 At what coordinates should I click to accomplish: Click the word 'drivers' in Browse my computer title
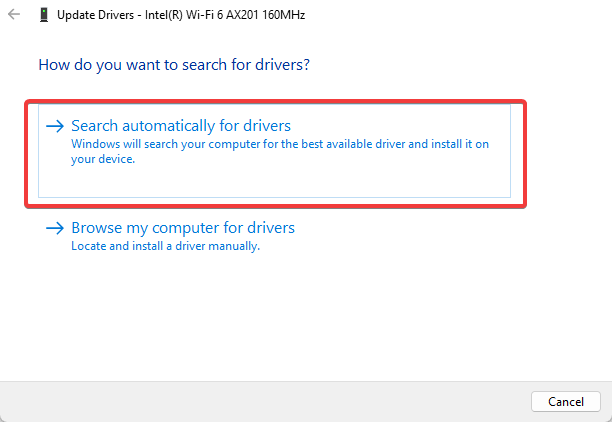tap(271, 228)
